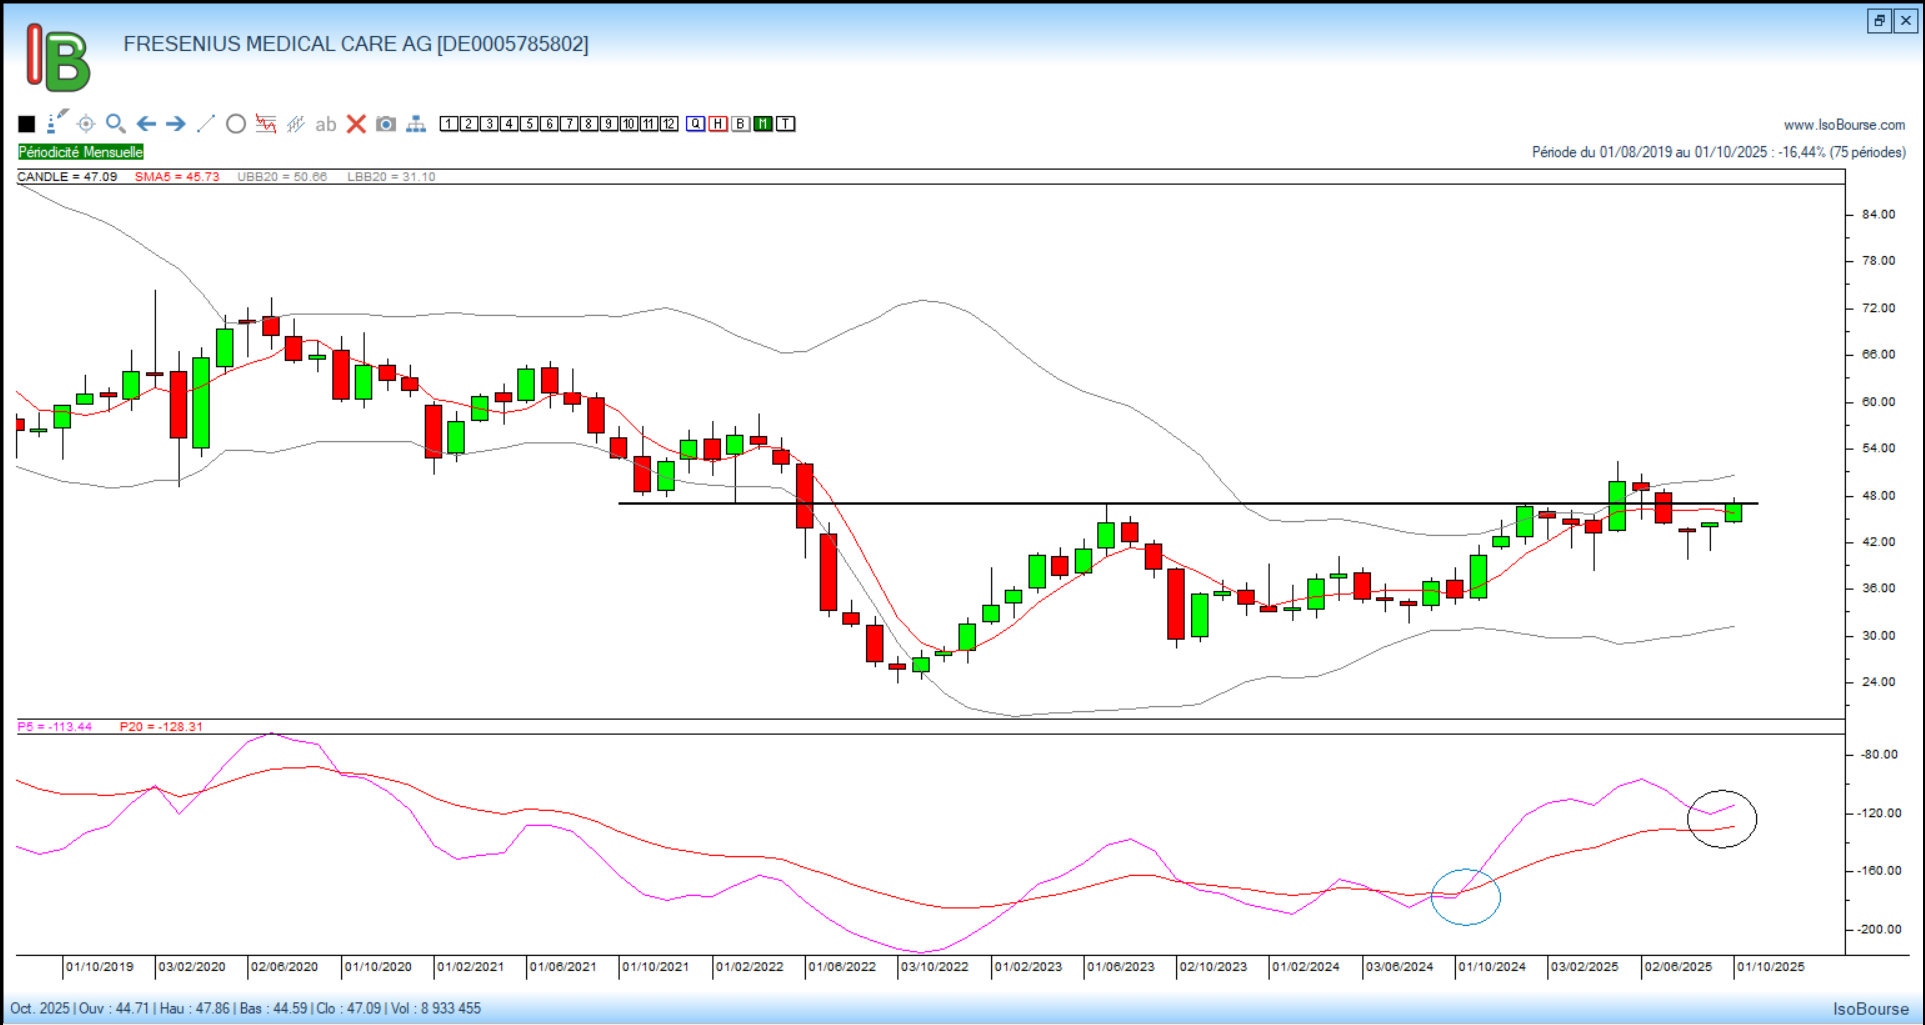1925x1025 pixels.
Task: Select the 'ab' text annotation tool
Action: [x=326, y=124]
